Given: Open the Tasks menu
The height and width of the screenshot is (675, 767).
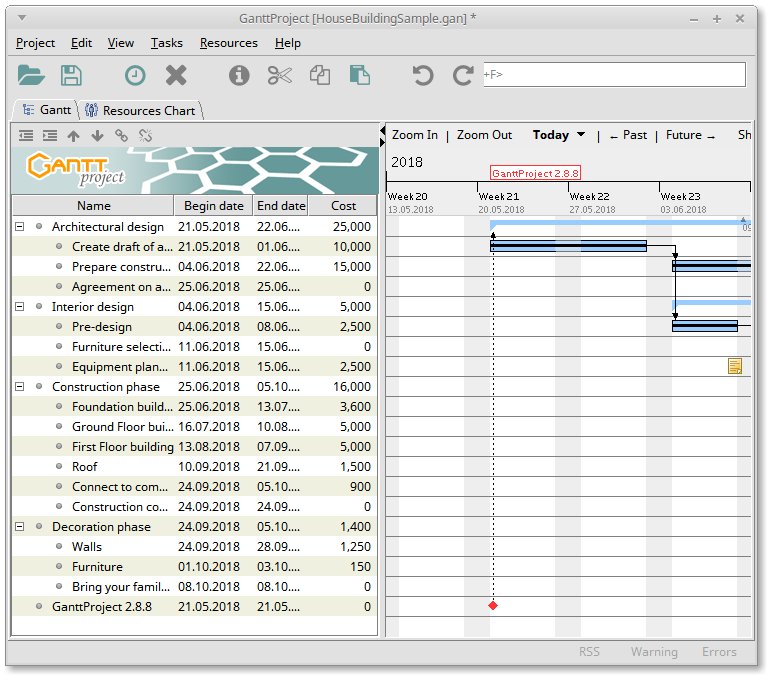Looking at the screenshot, I should tap(166, 43).
